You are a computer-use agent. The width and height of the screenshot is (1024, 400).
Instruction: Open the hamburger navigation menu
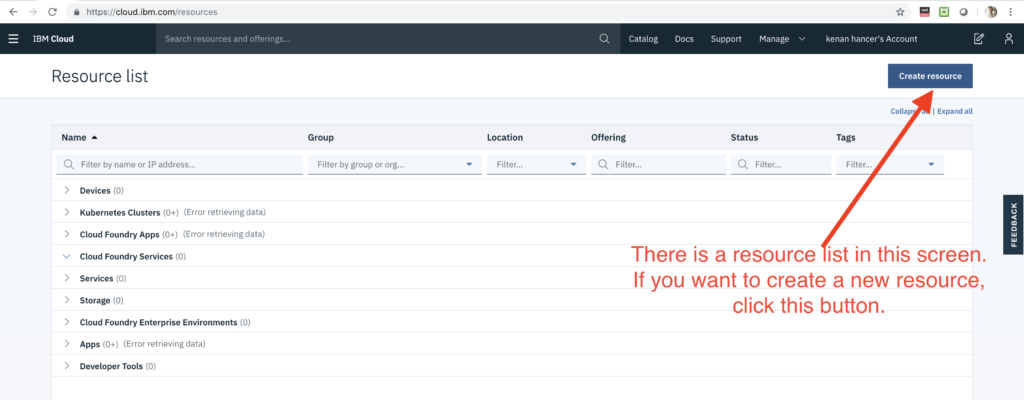pos(13,39)
